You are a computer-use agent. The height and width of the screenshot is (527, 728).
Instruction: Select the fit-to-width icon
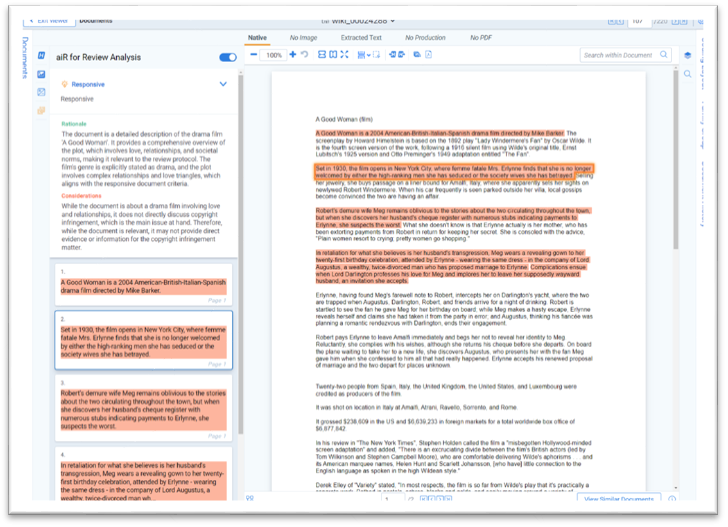pos(322,55)
